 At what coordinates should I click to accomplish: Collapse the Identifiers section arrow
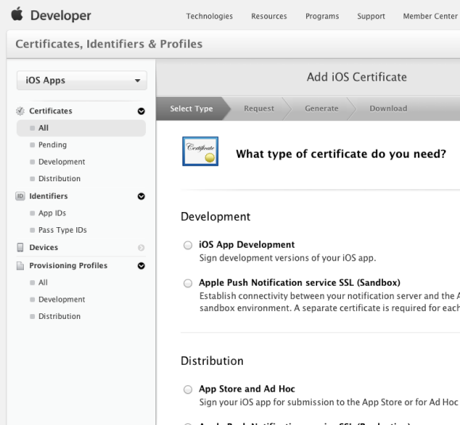pos(141,196)
